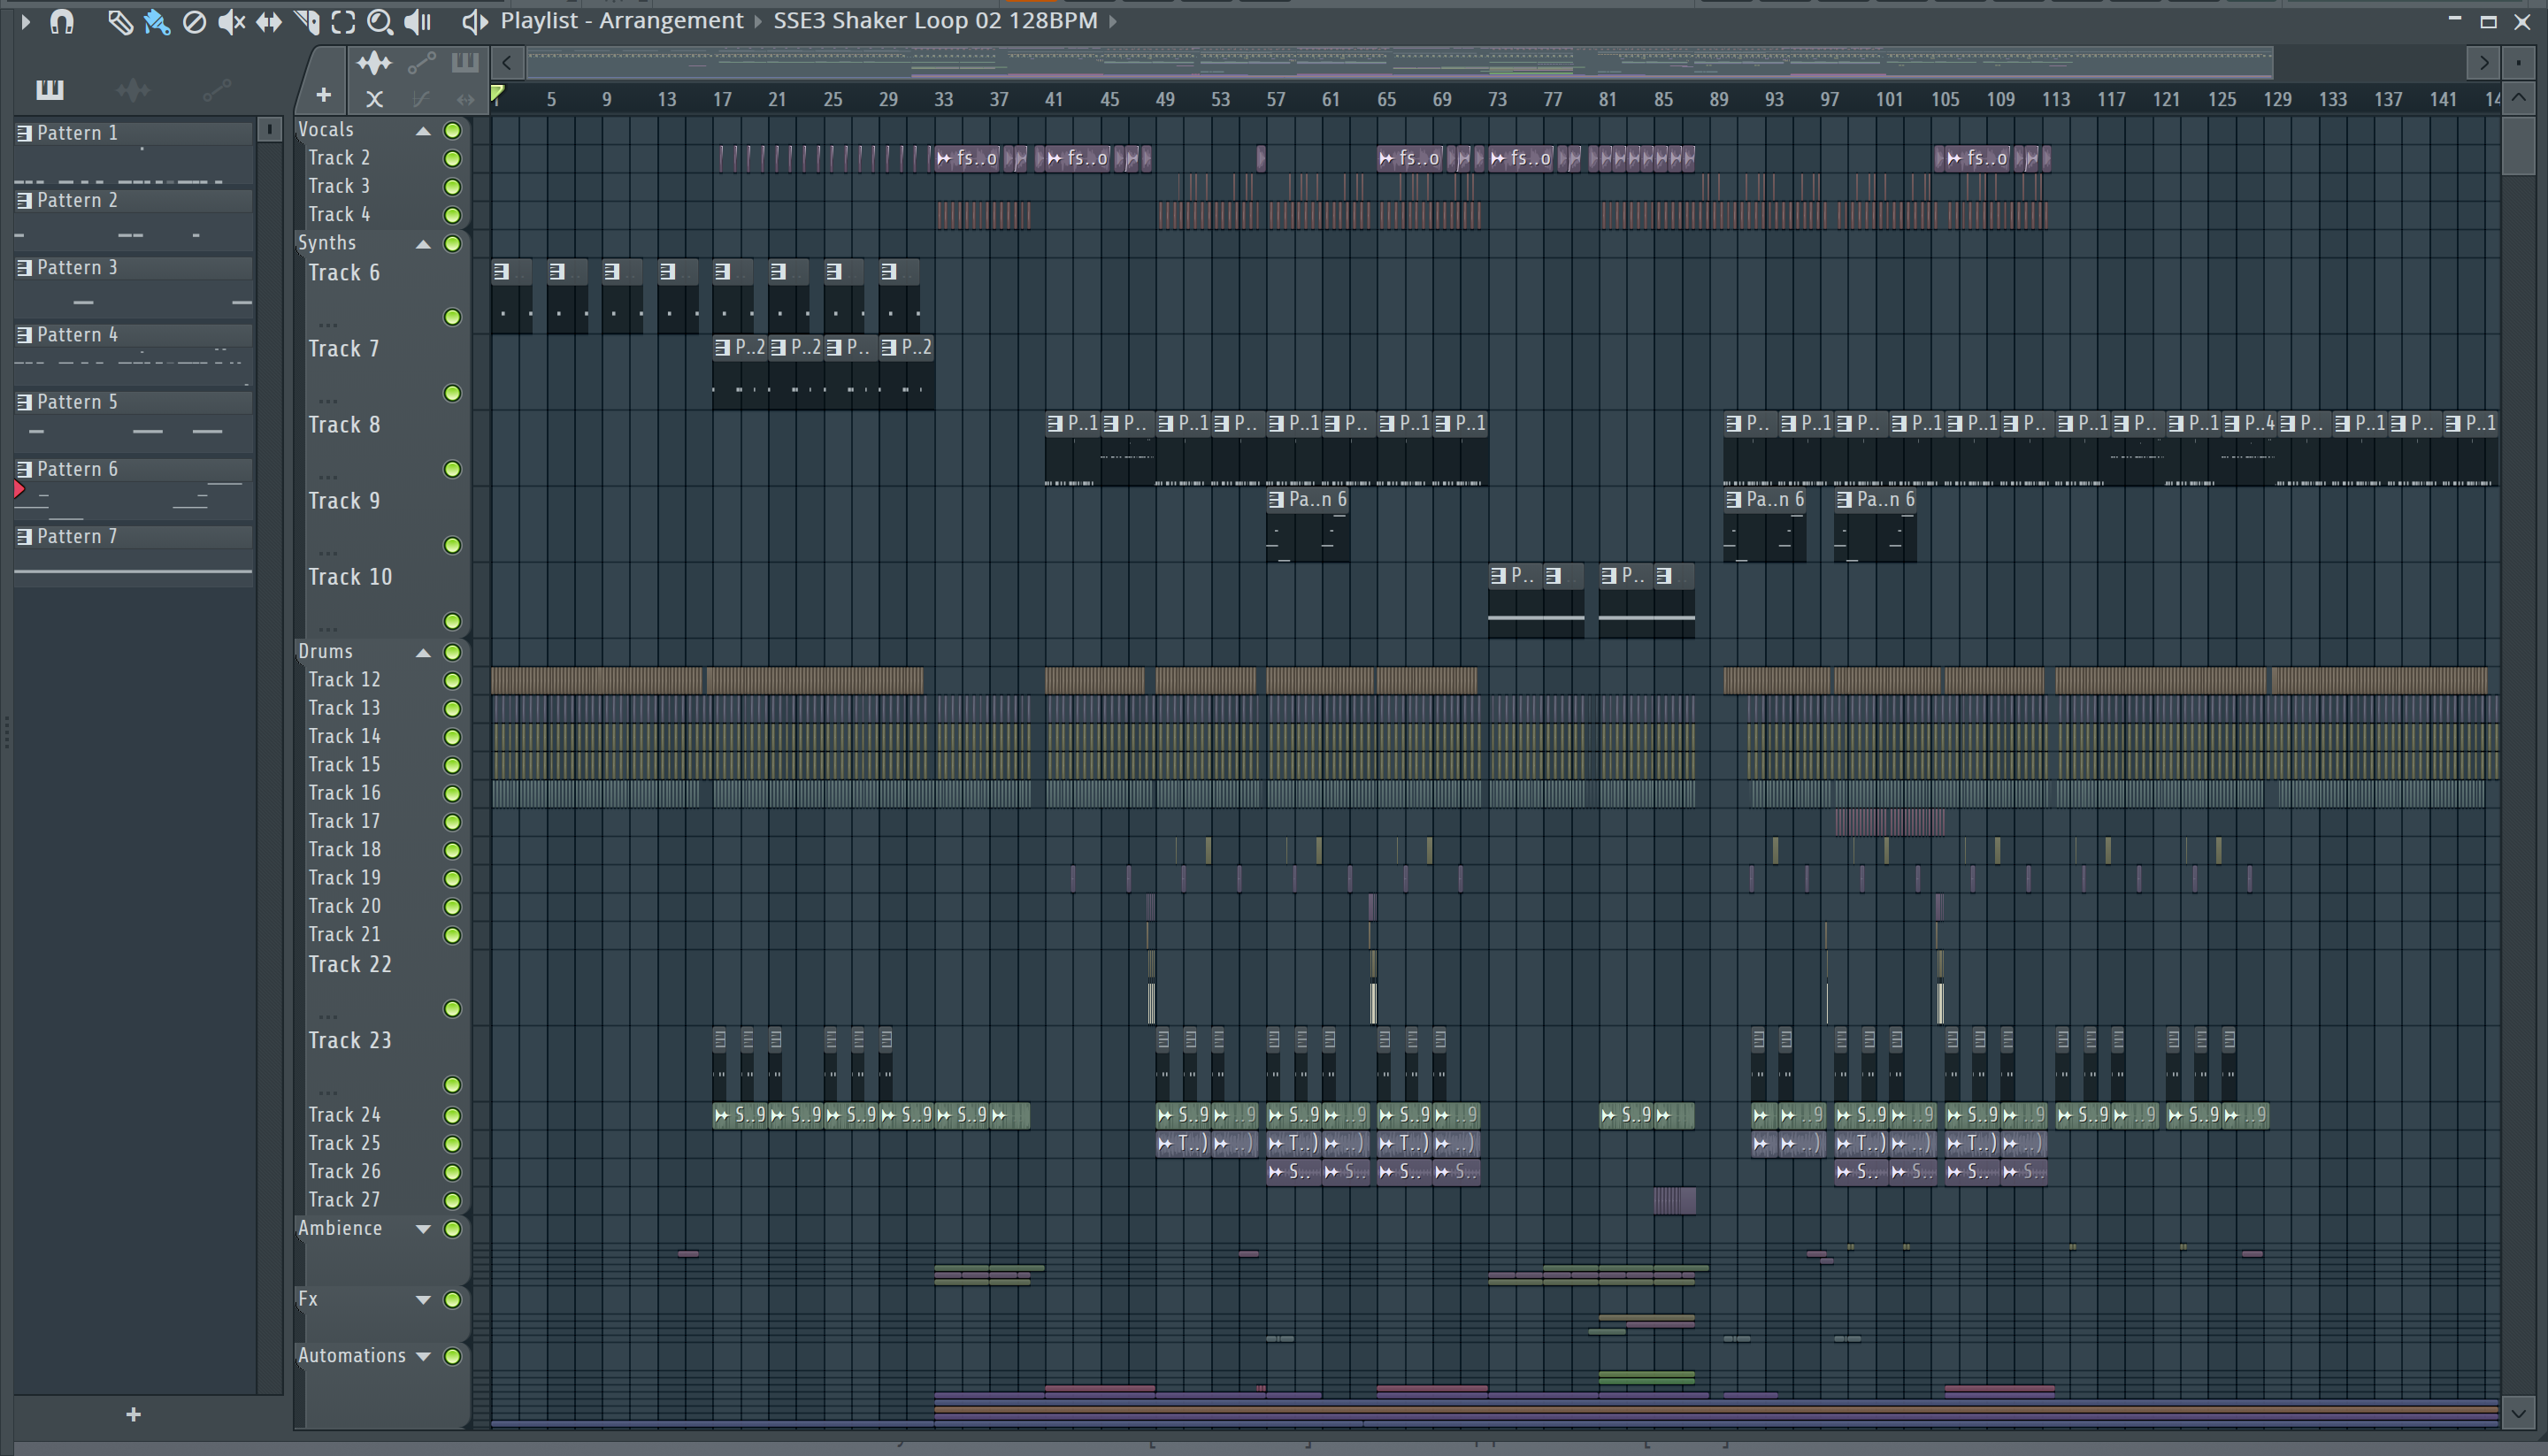Expand the Ambience track group
The height and width of the screenshot is (1456, 2548).
pos(423,1229)
